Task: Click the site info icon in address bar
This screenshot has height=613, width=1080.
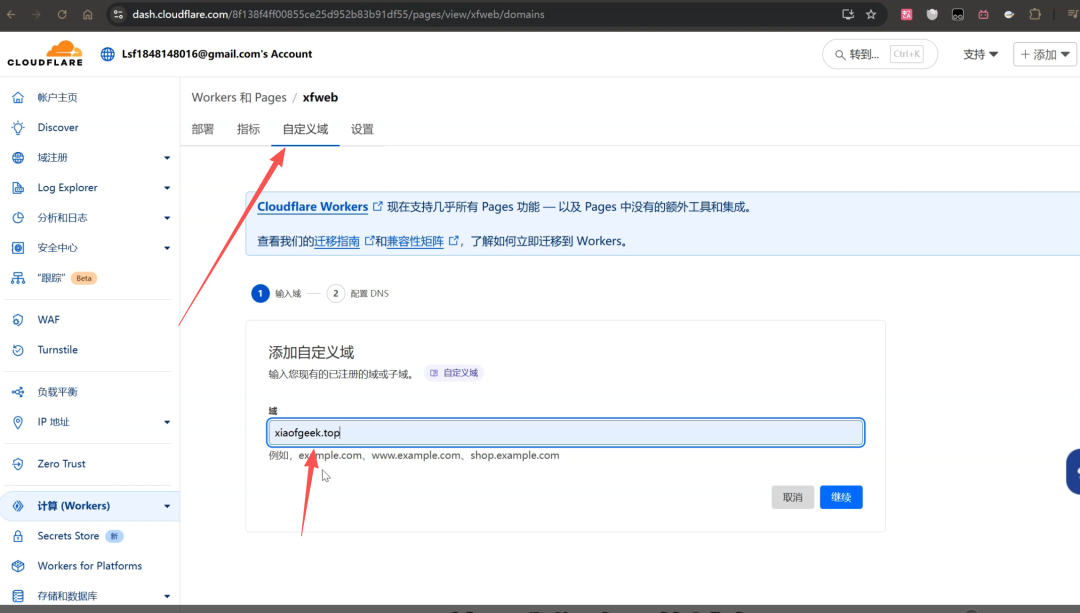Action: (x=118, y=14)
